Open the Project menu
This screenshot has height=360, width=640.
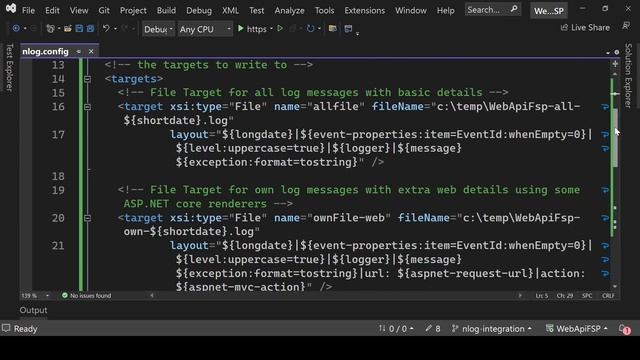click(133, 10)
